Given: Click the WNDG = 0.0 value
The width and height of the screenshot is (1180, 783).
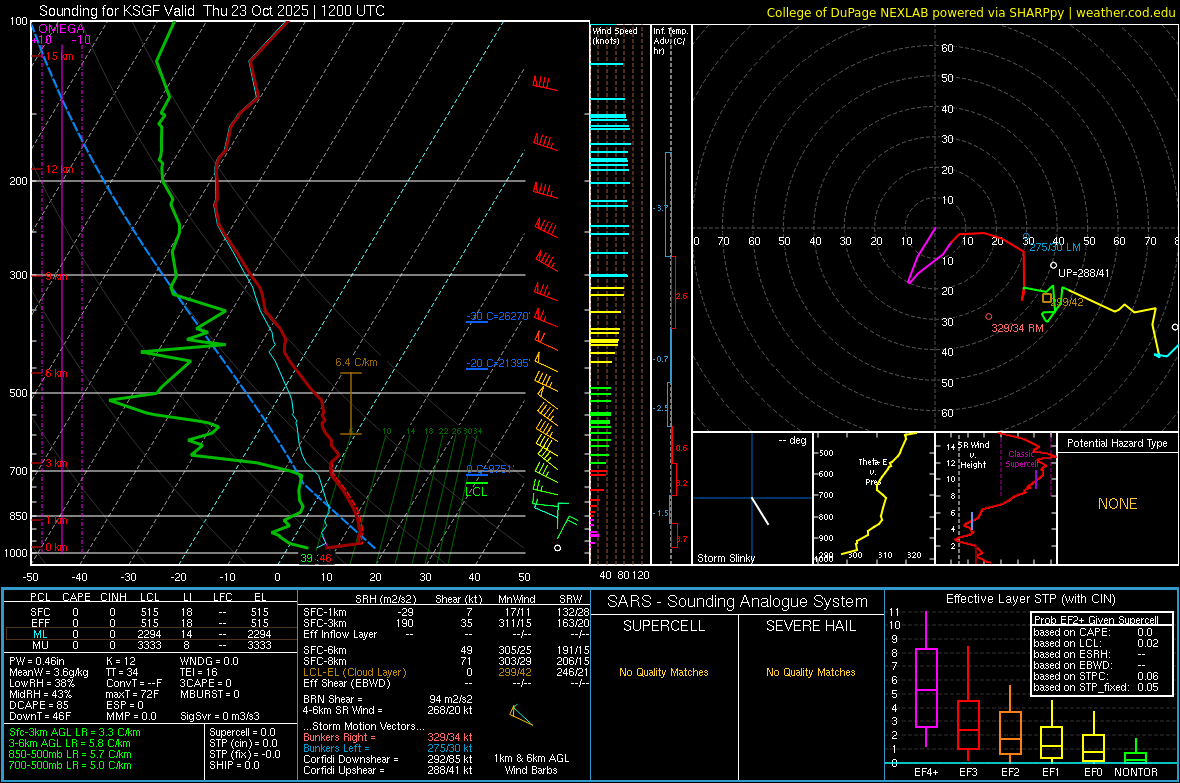Looking at the screenshot, I should point(208,661).
